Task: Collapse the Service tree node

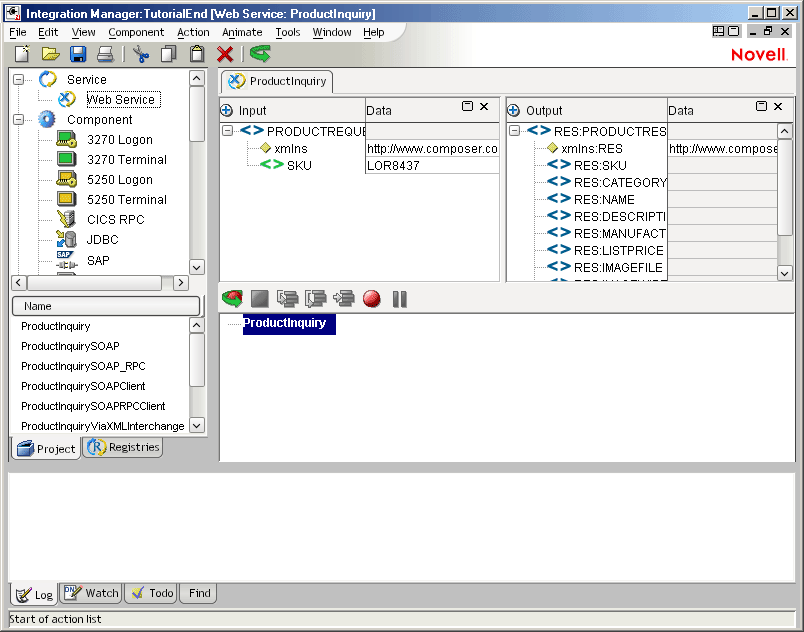Action: click(18, 79)
